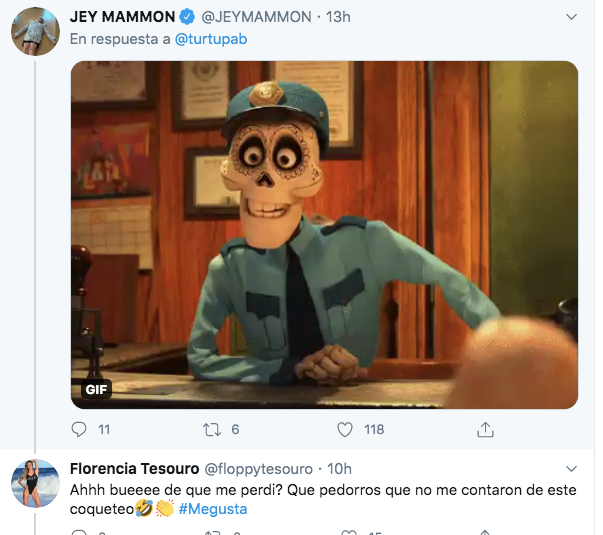Like the tweet with 118 likes
This screenshot has height=535, width=603.
(x=345, y=429)
